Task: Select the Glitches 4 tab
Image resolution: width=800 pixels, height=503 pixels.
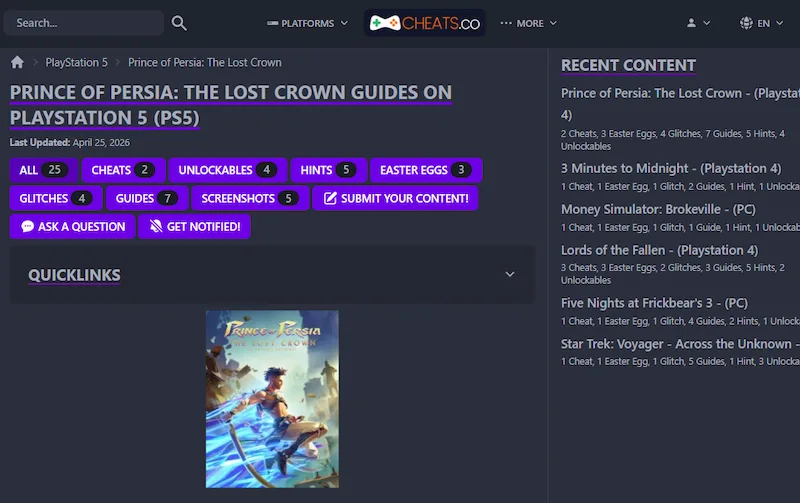Action: click(56, 198)
